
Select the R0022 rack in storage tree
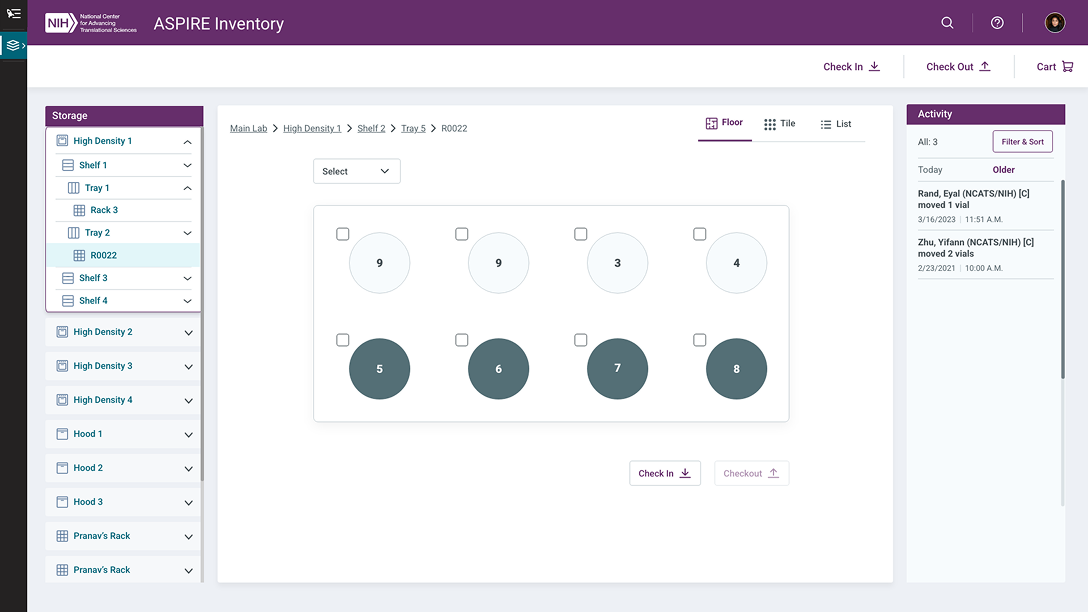pyautogui.click(x=103, y=255)
